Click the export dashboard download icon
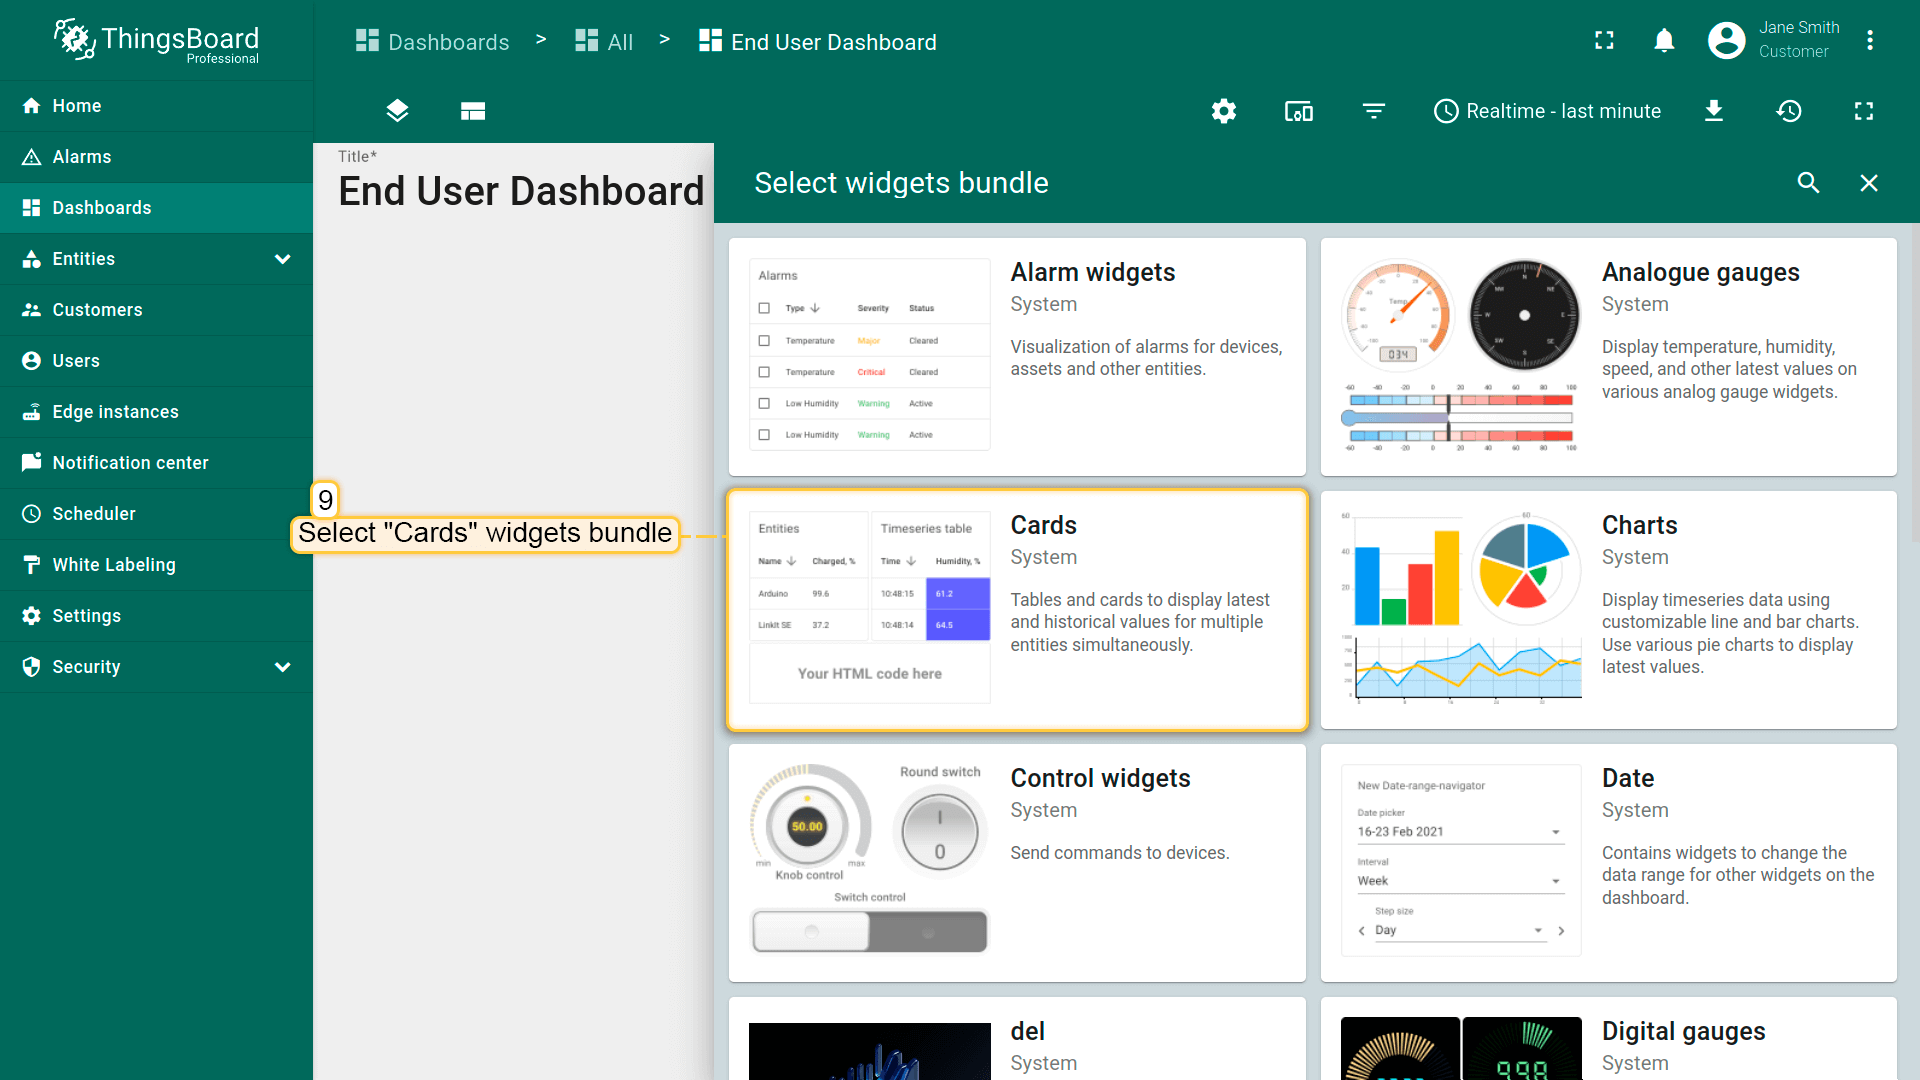Image resolution: width=1920 pixels, height=1080 pixels. (1714, 111)
